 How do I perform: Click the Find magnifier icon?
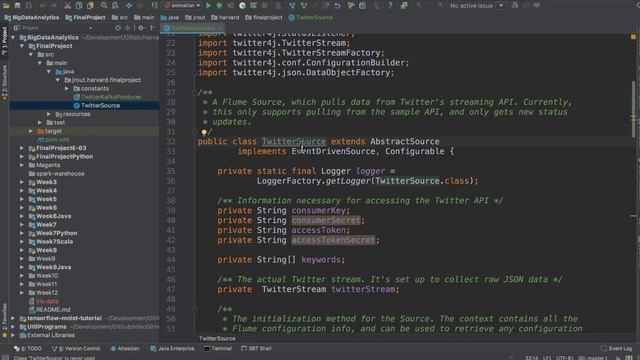coord(104,6)
